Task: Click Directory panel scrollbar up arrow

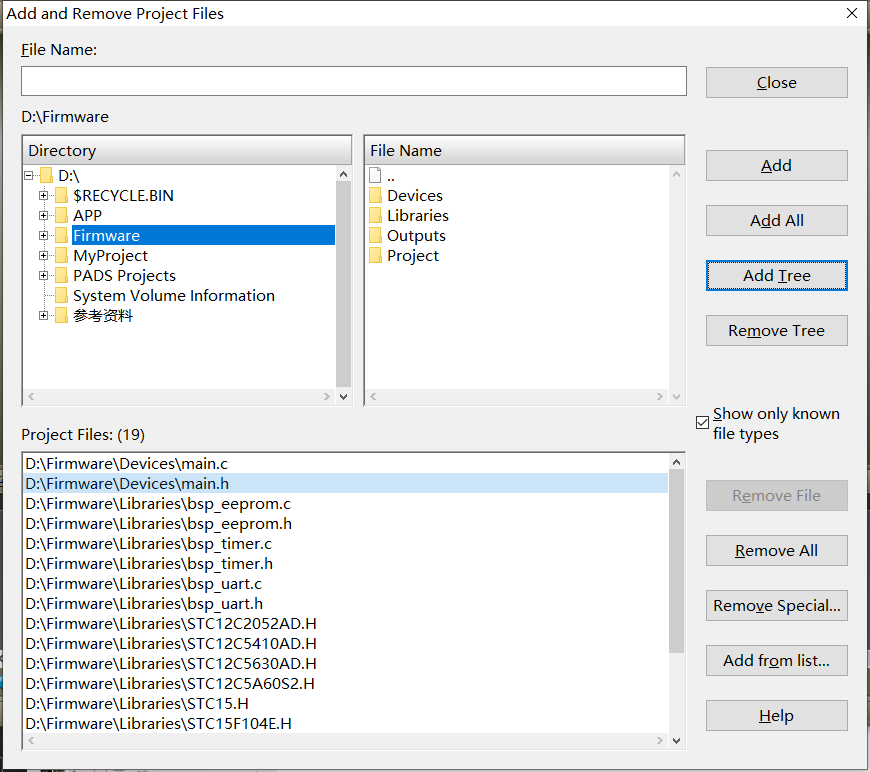Action: (x=343, y=174)
